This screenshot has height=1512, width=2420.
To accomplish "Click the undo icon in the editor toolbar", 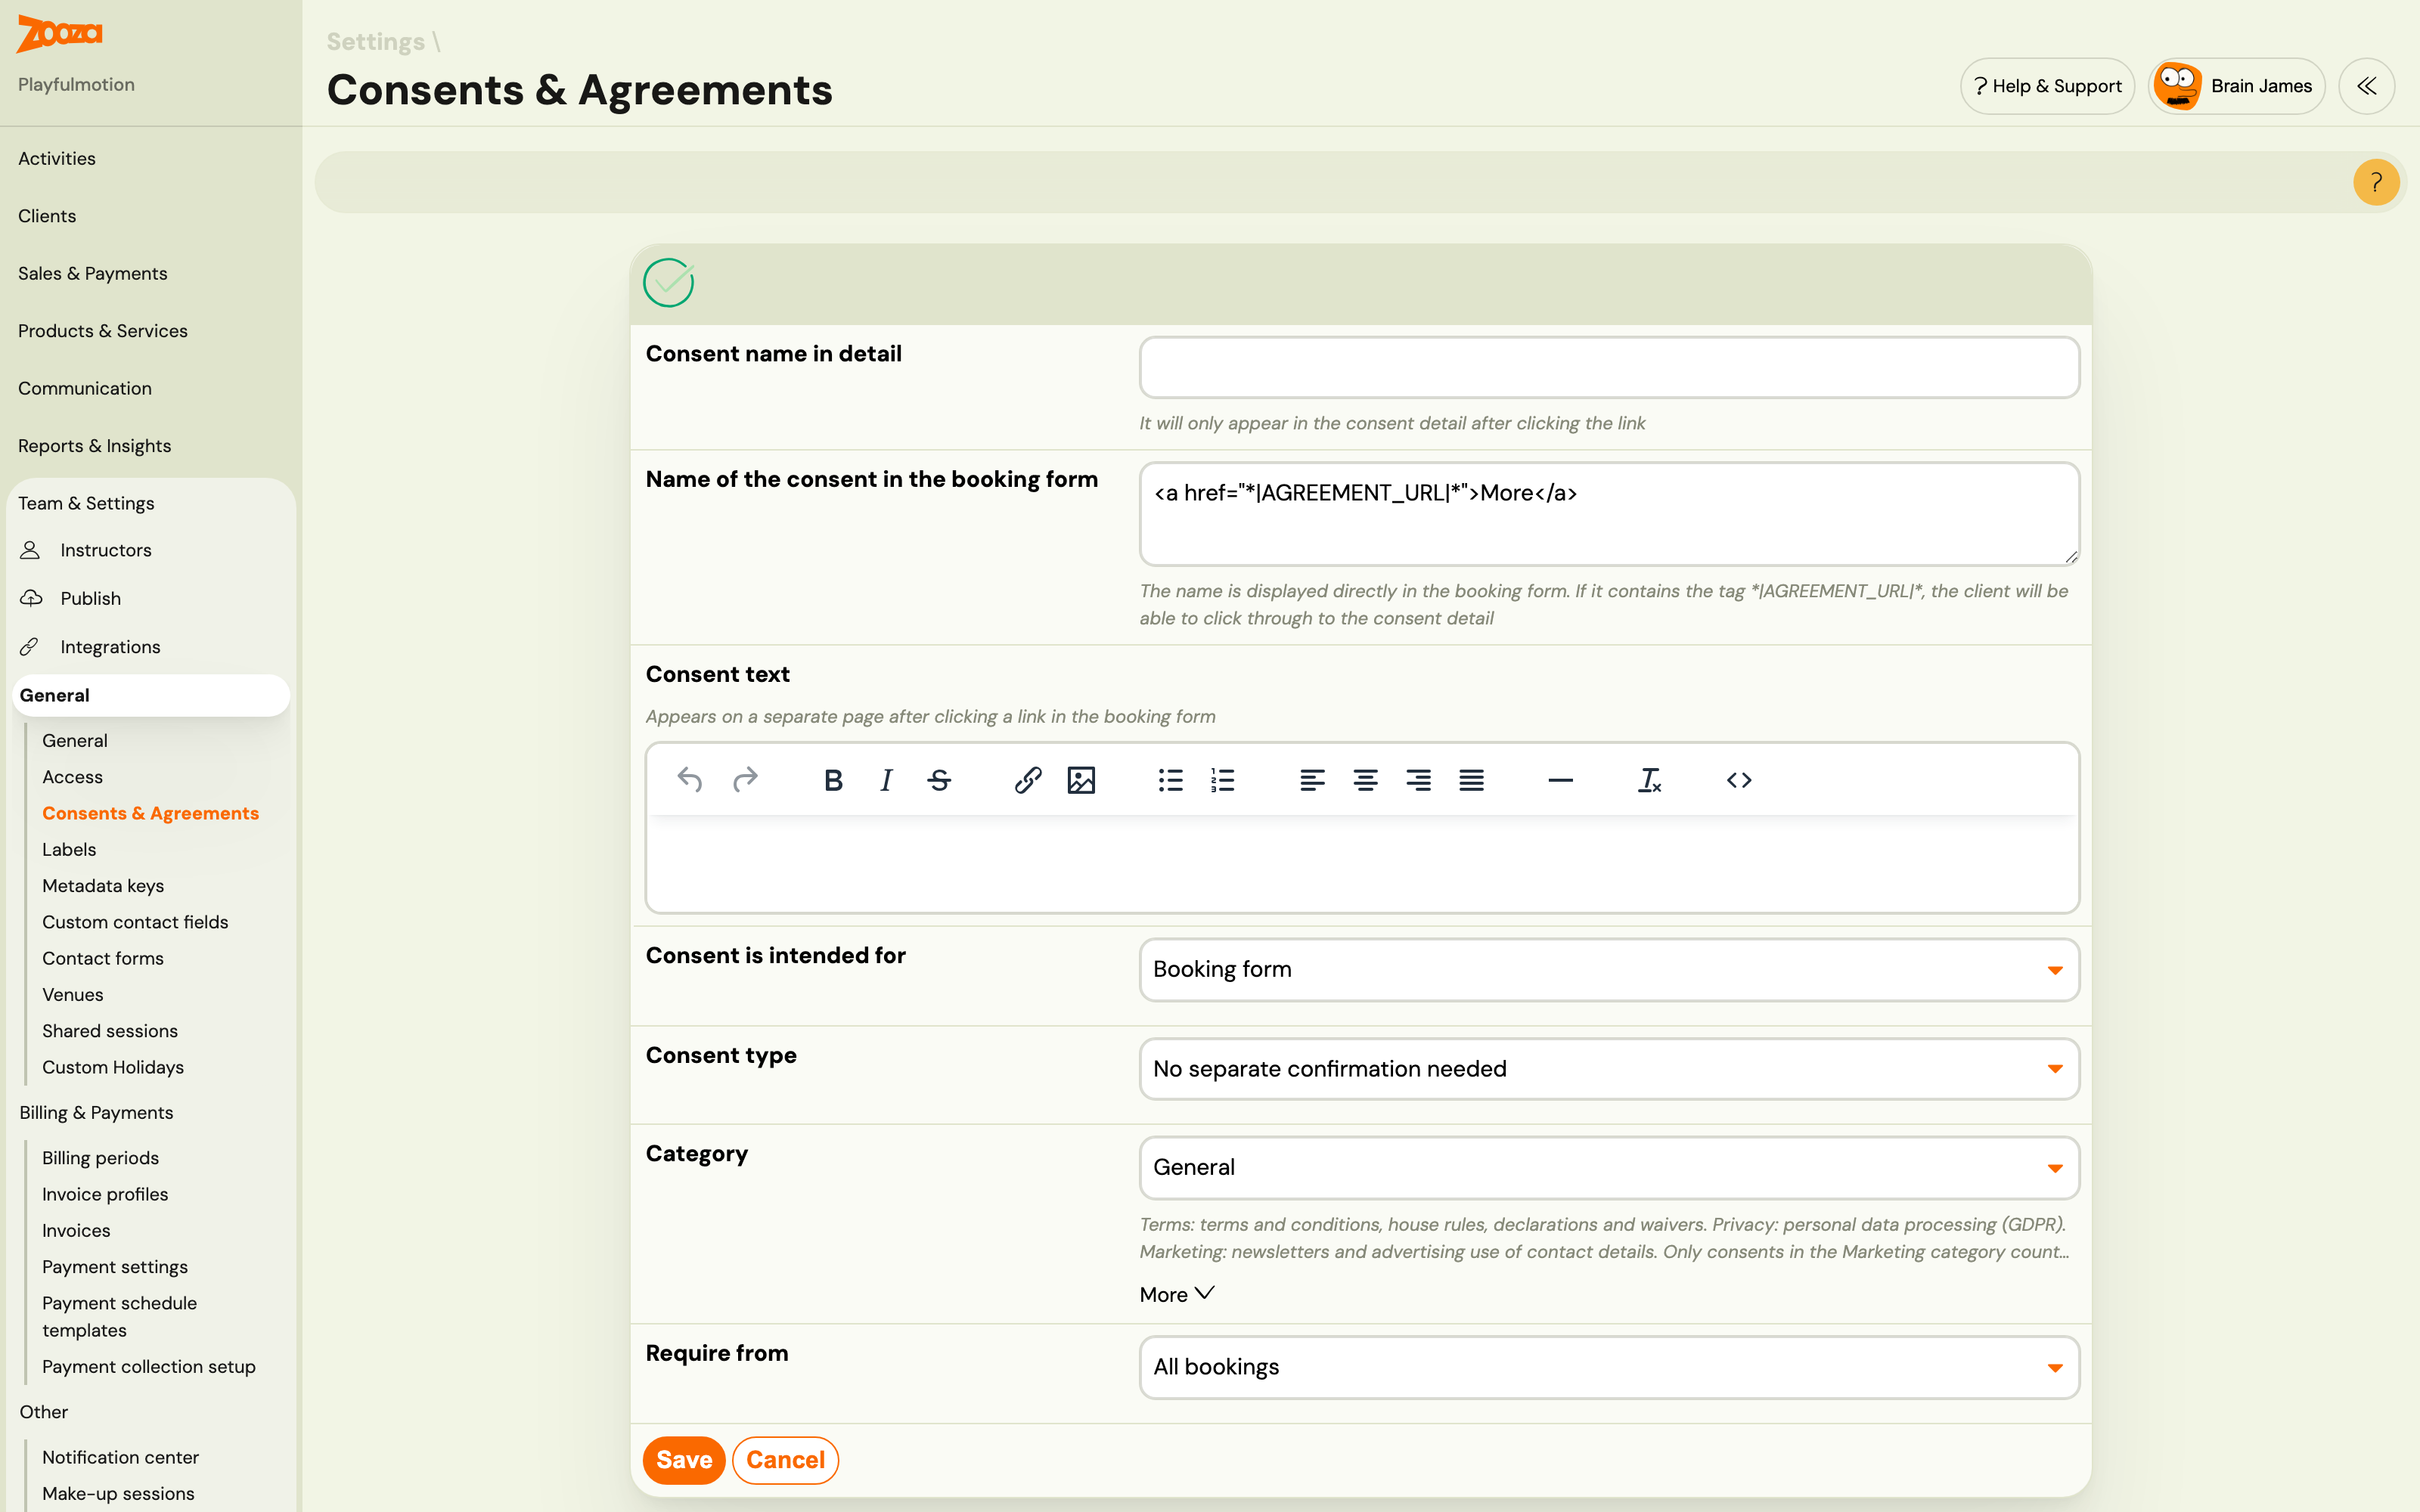I will click(689, 780).
